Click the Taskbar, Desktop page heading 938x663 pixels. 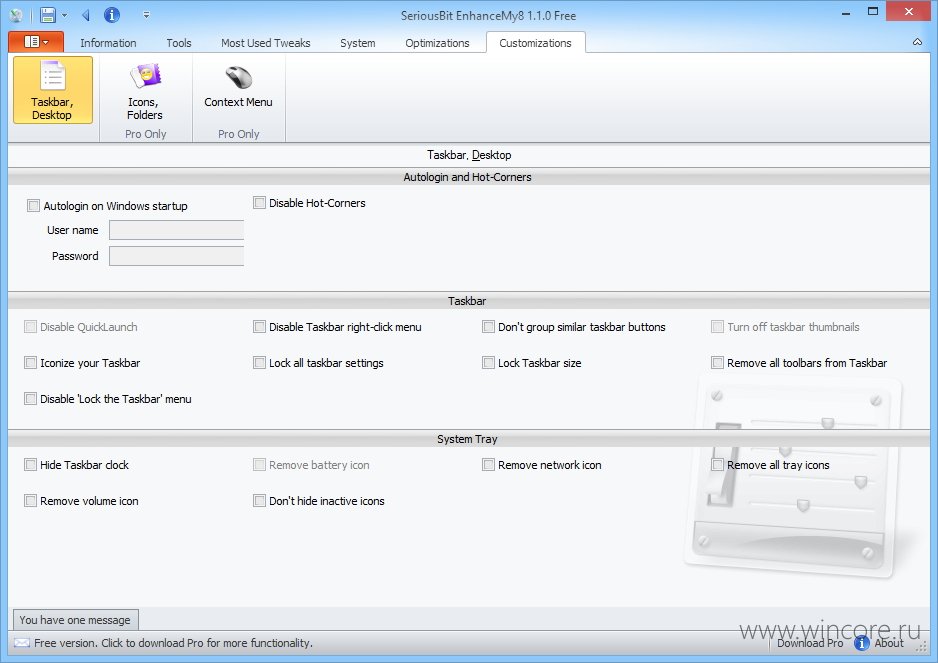[469, 155]
